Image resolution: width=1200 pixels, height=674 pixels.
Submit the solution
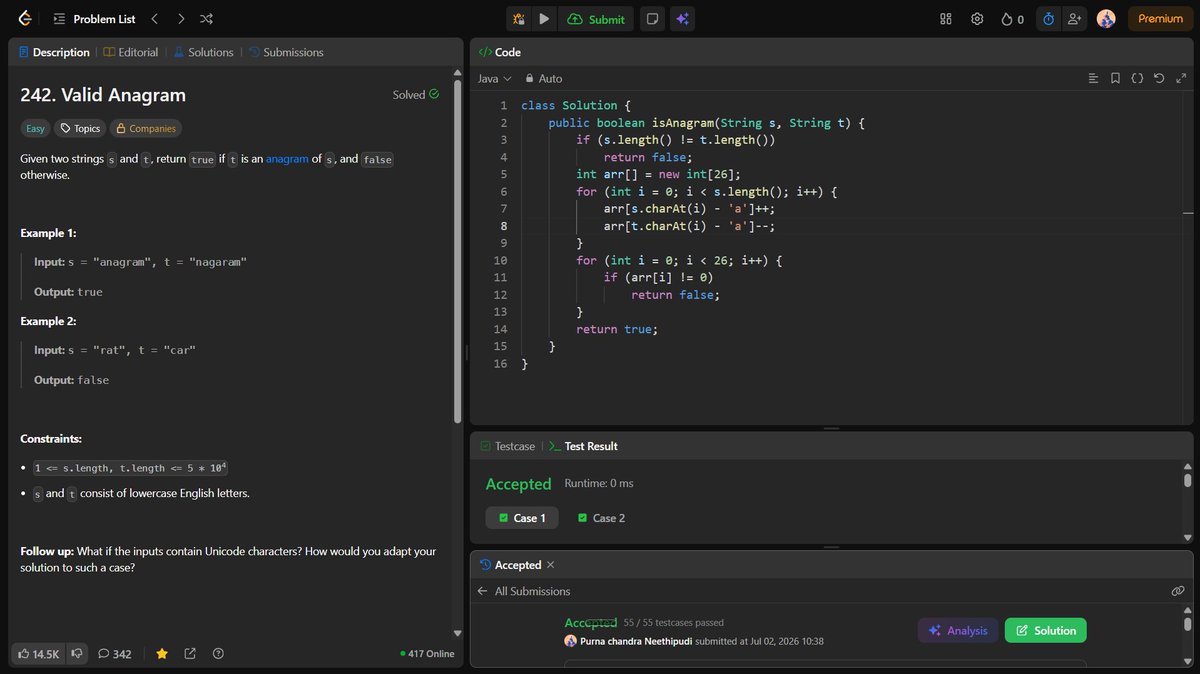(596, 19)
